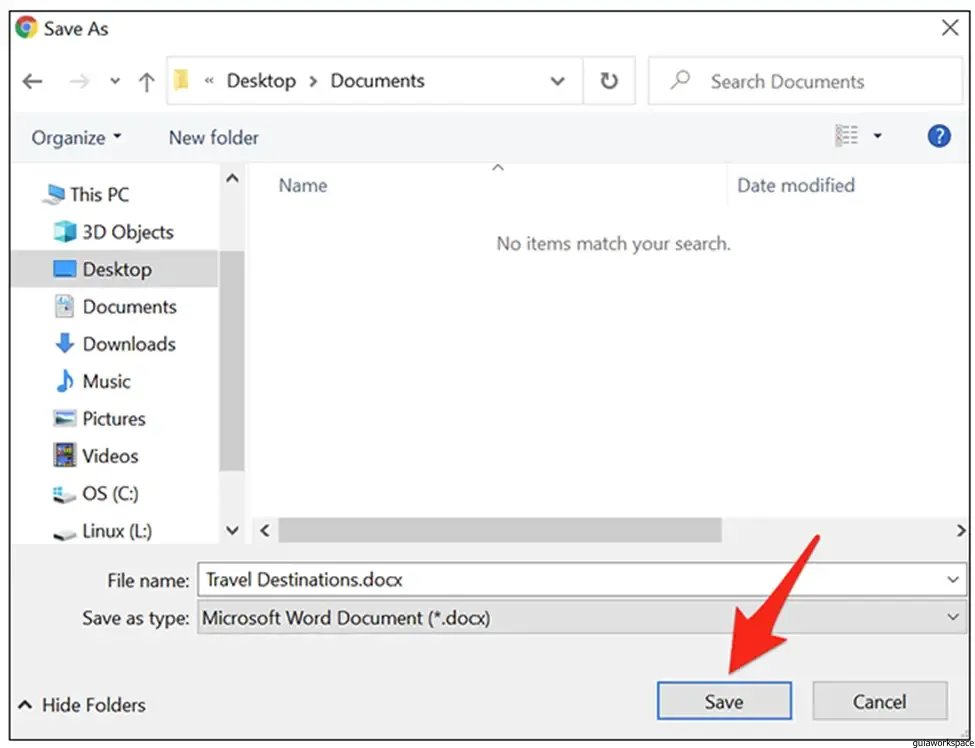This screenshot has width=975, height=748.
Task: Refresh the Documents folder listing
Action: coord(608,81)
